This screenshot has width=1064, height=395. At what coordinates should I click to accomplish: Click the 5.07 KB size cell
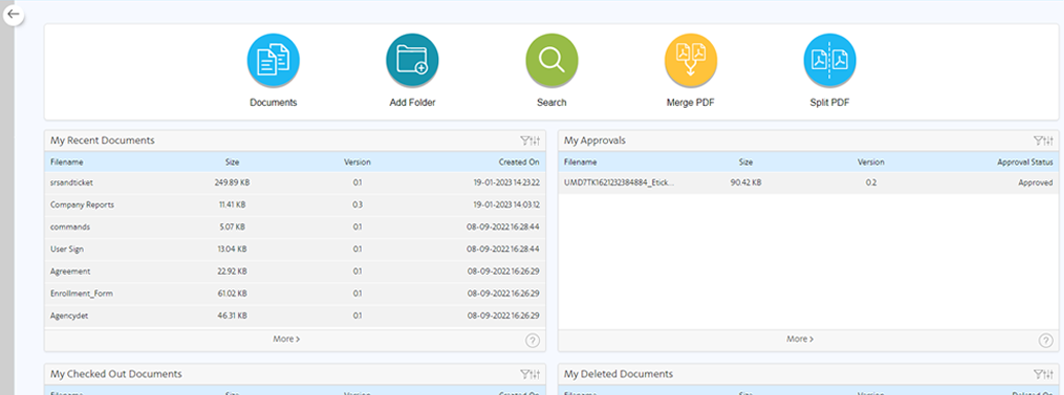click(232, 227)
